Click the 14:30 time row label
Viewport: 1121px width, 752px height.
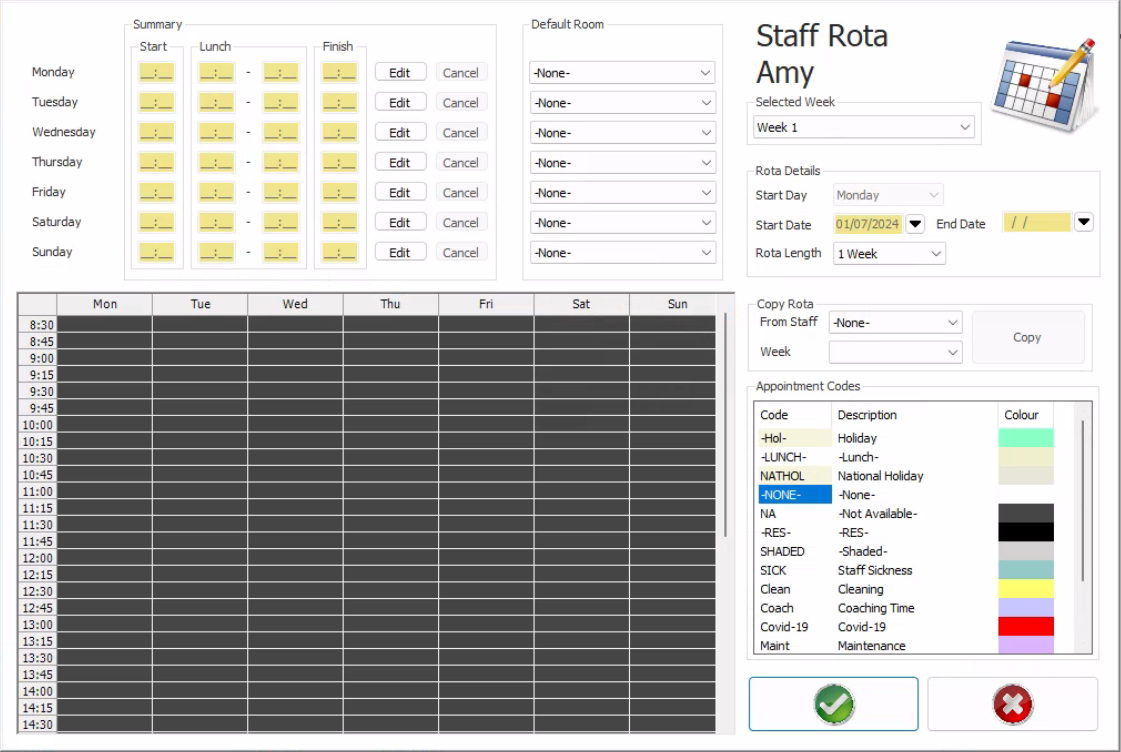pos(37,724)
